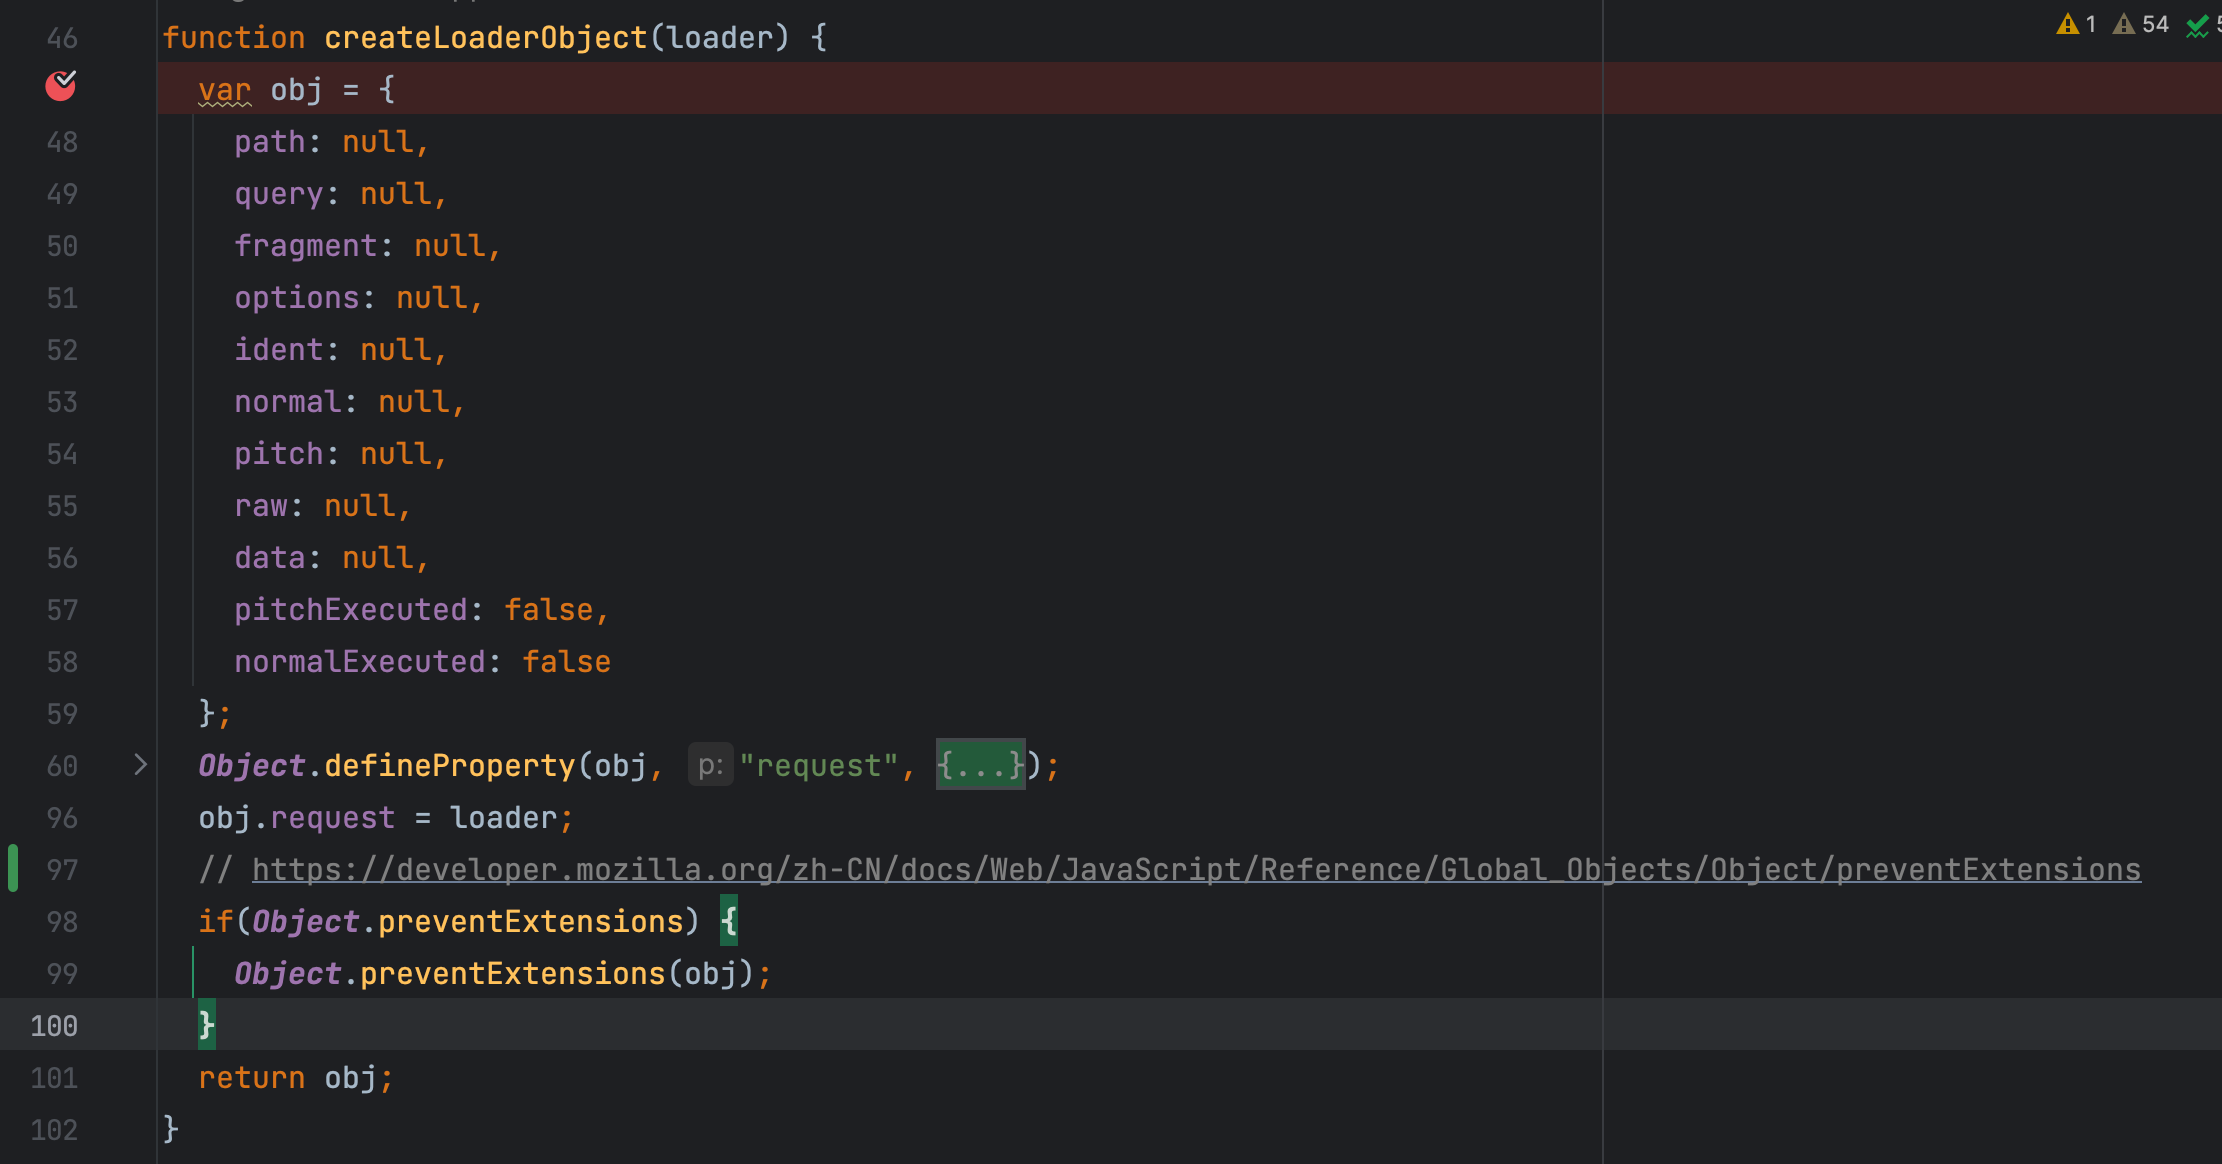Open the developer.mozilla.org preventExtensions link
Screen dimensions: 2222x1164
click(x=1195, y=870)
